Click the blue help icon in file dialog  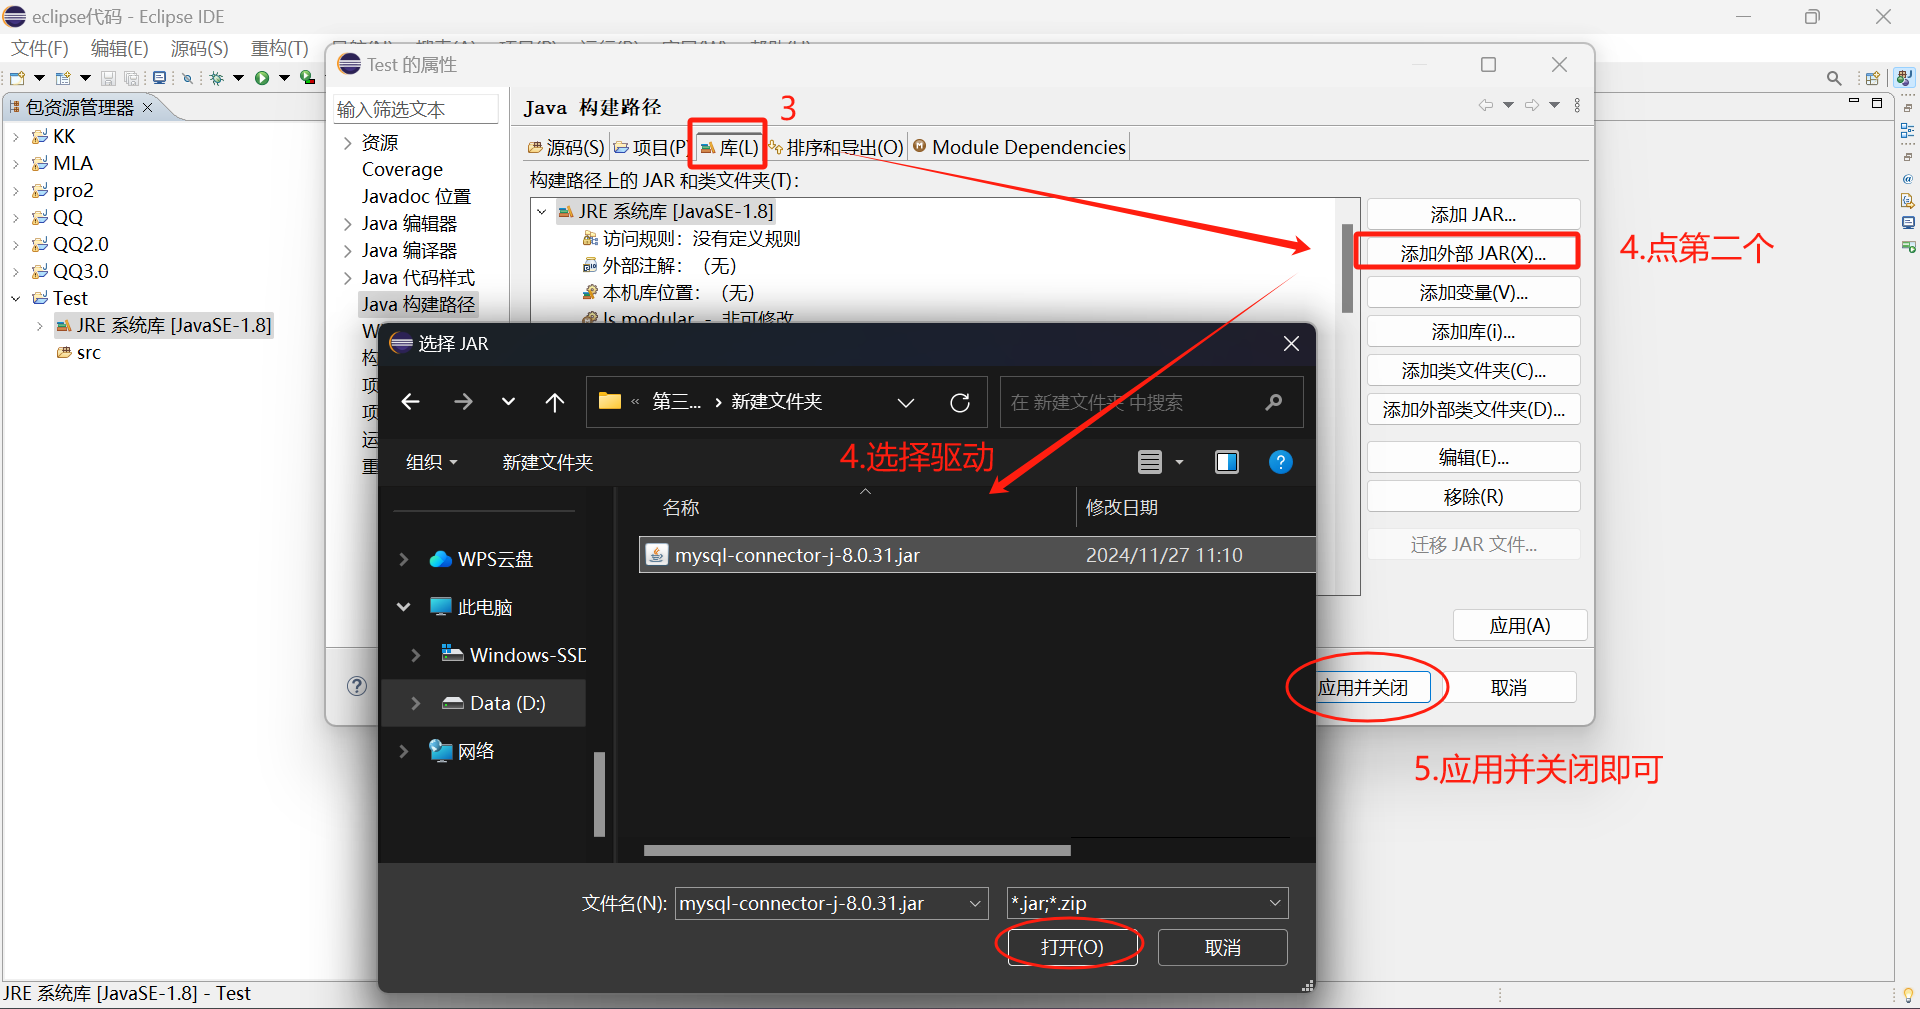coord(1280,462)
